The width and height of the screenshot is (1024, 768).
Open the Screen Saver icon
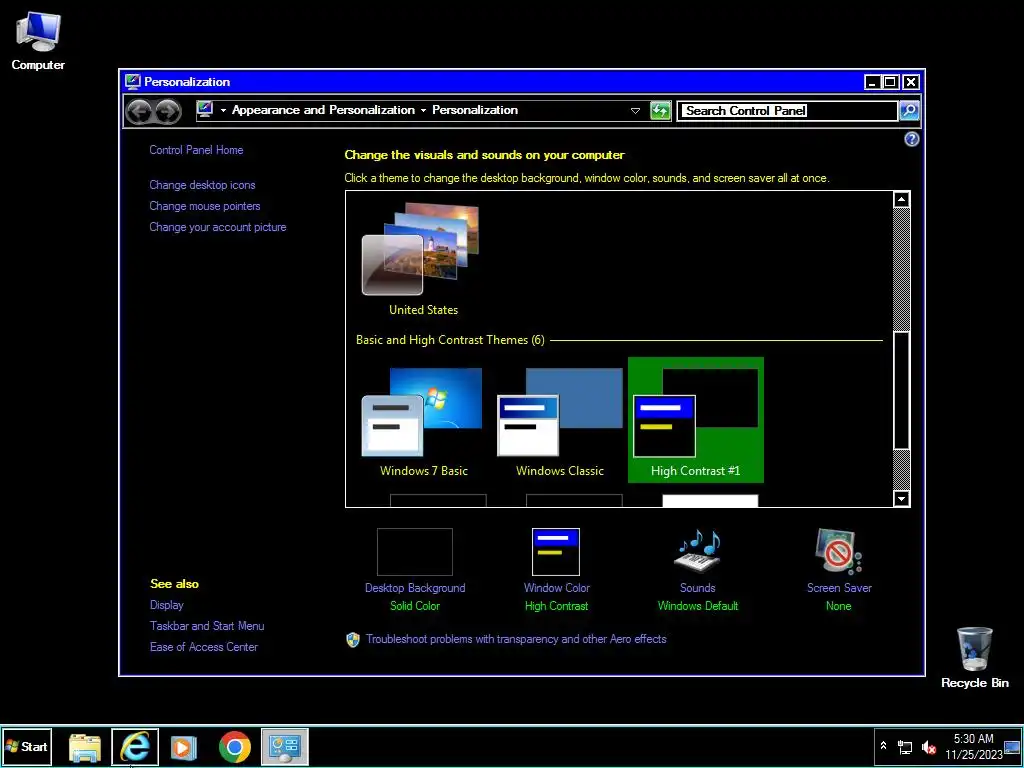(x=839, y=551)
